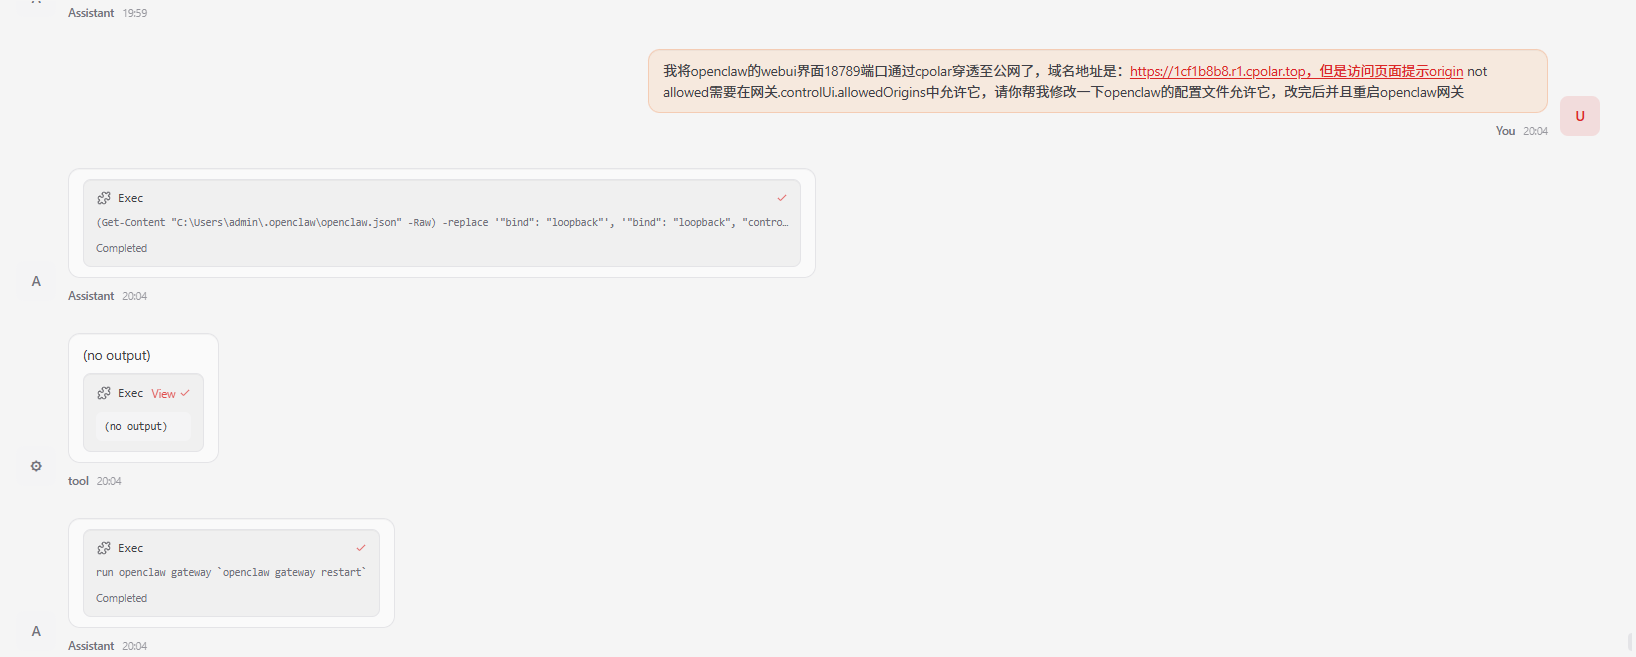Click the A avatar beside the gateway restart card
This screenshot has height=657, width=1636.
(36, 631)
